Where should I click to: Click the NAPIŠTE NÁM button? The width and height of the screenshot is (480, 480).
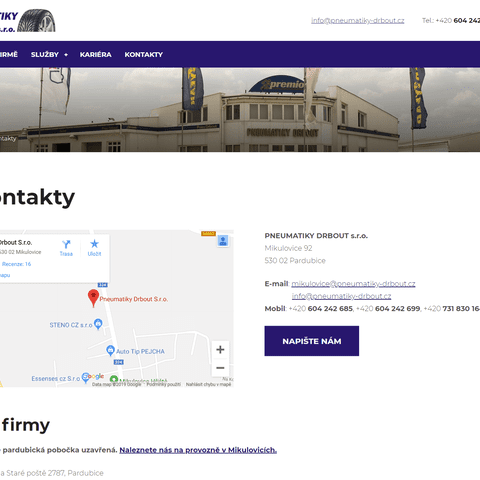point(312,341)
